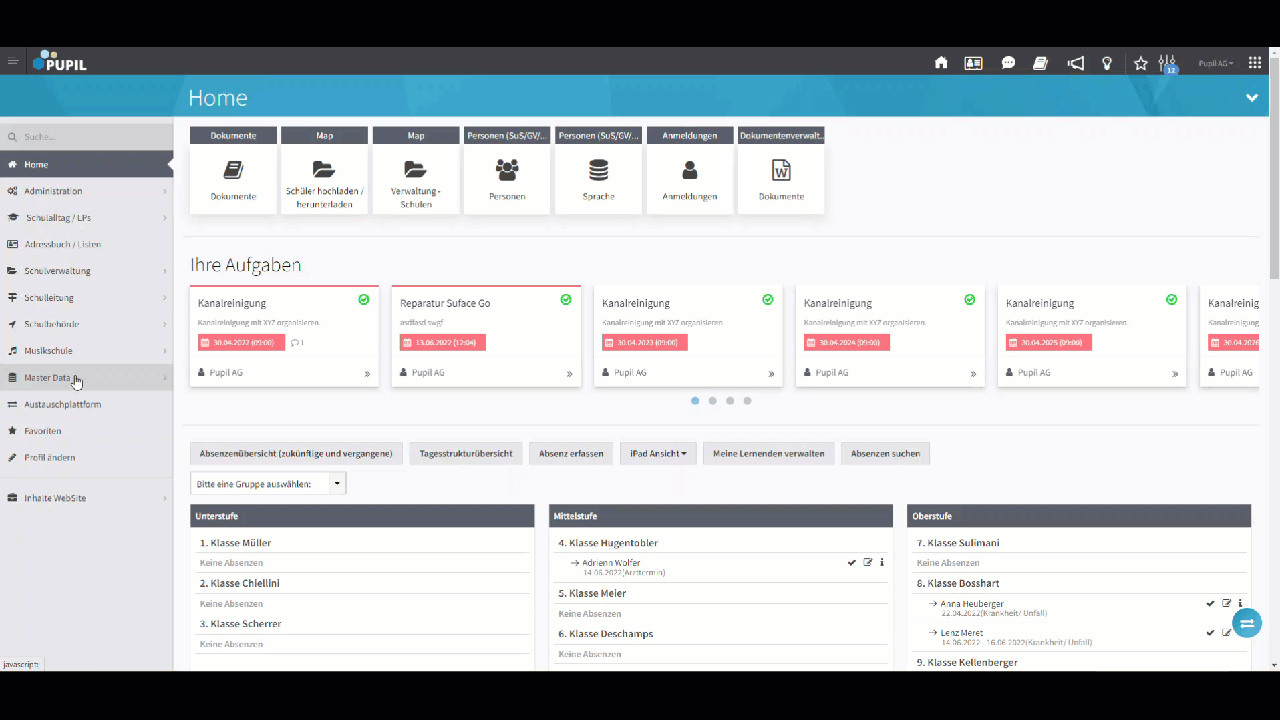Collapse the Home header with the chevron
The height and width of the screenshot is (720, 1280).
click(x=1251, y=98)
